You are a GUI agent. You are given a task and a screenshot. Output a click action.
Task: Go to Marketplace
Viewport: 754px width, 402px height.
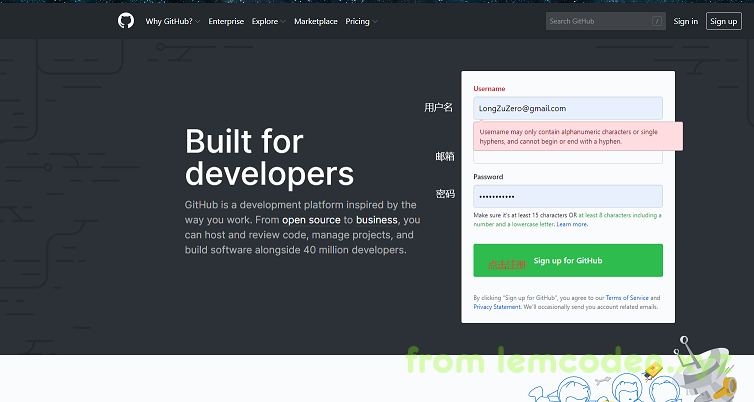(315, 21)
